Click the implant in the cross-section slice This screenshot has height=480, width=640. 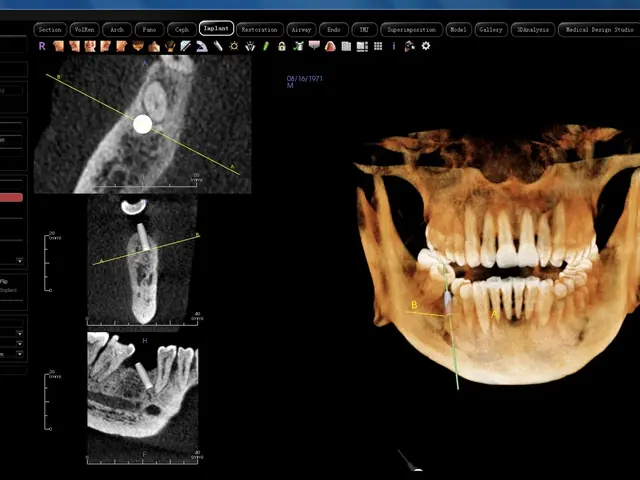(x=143, y=237)
